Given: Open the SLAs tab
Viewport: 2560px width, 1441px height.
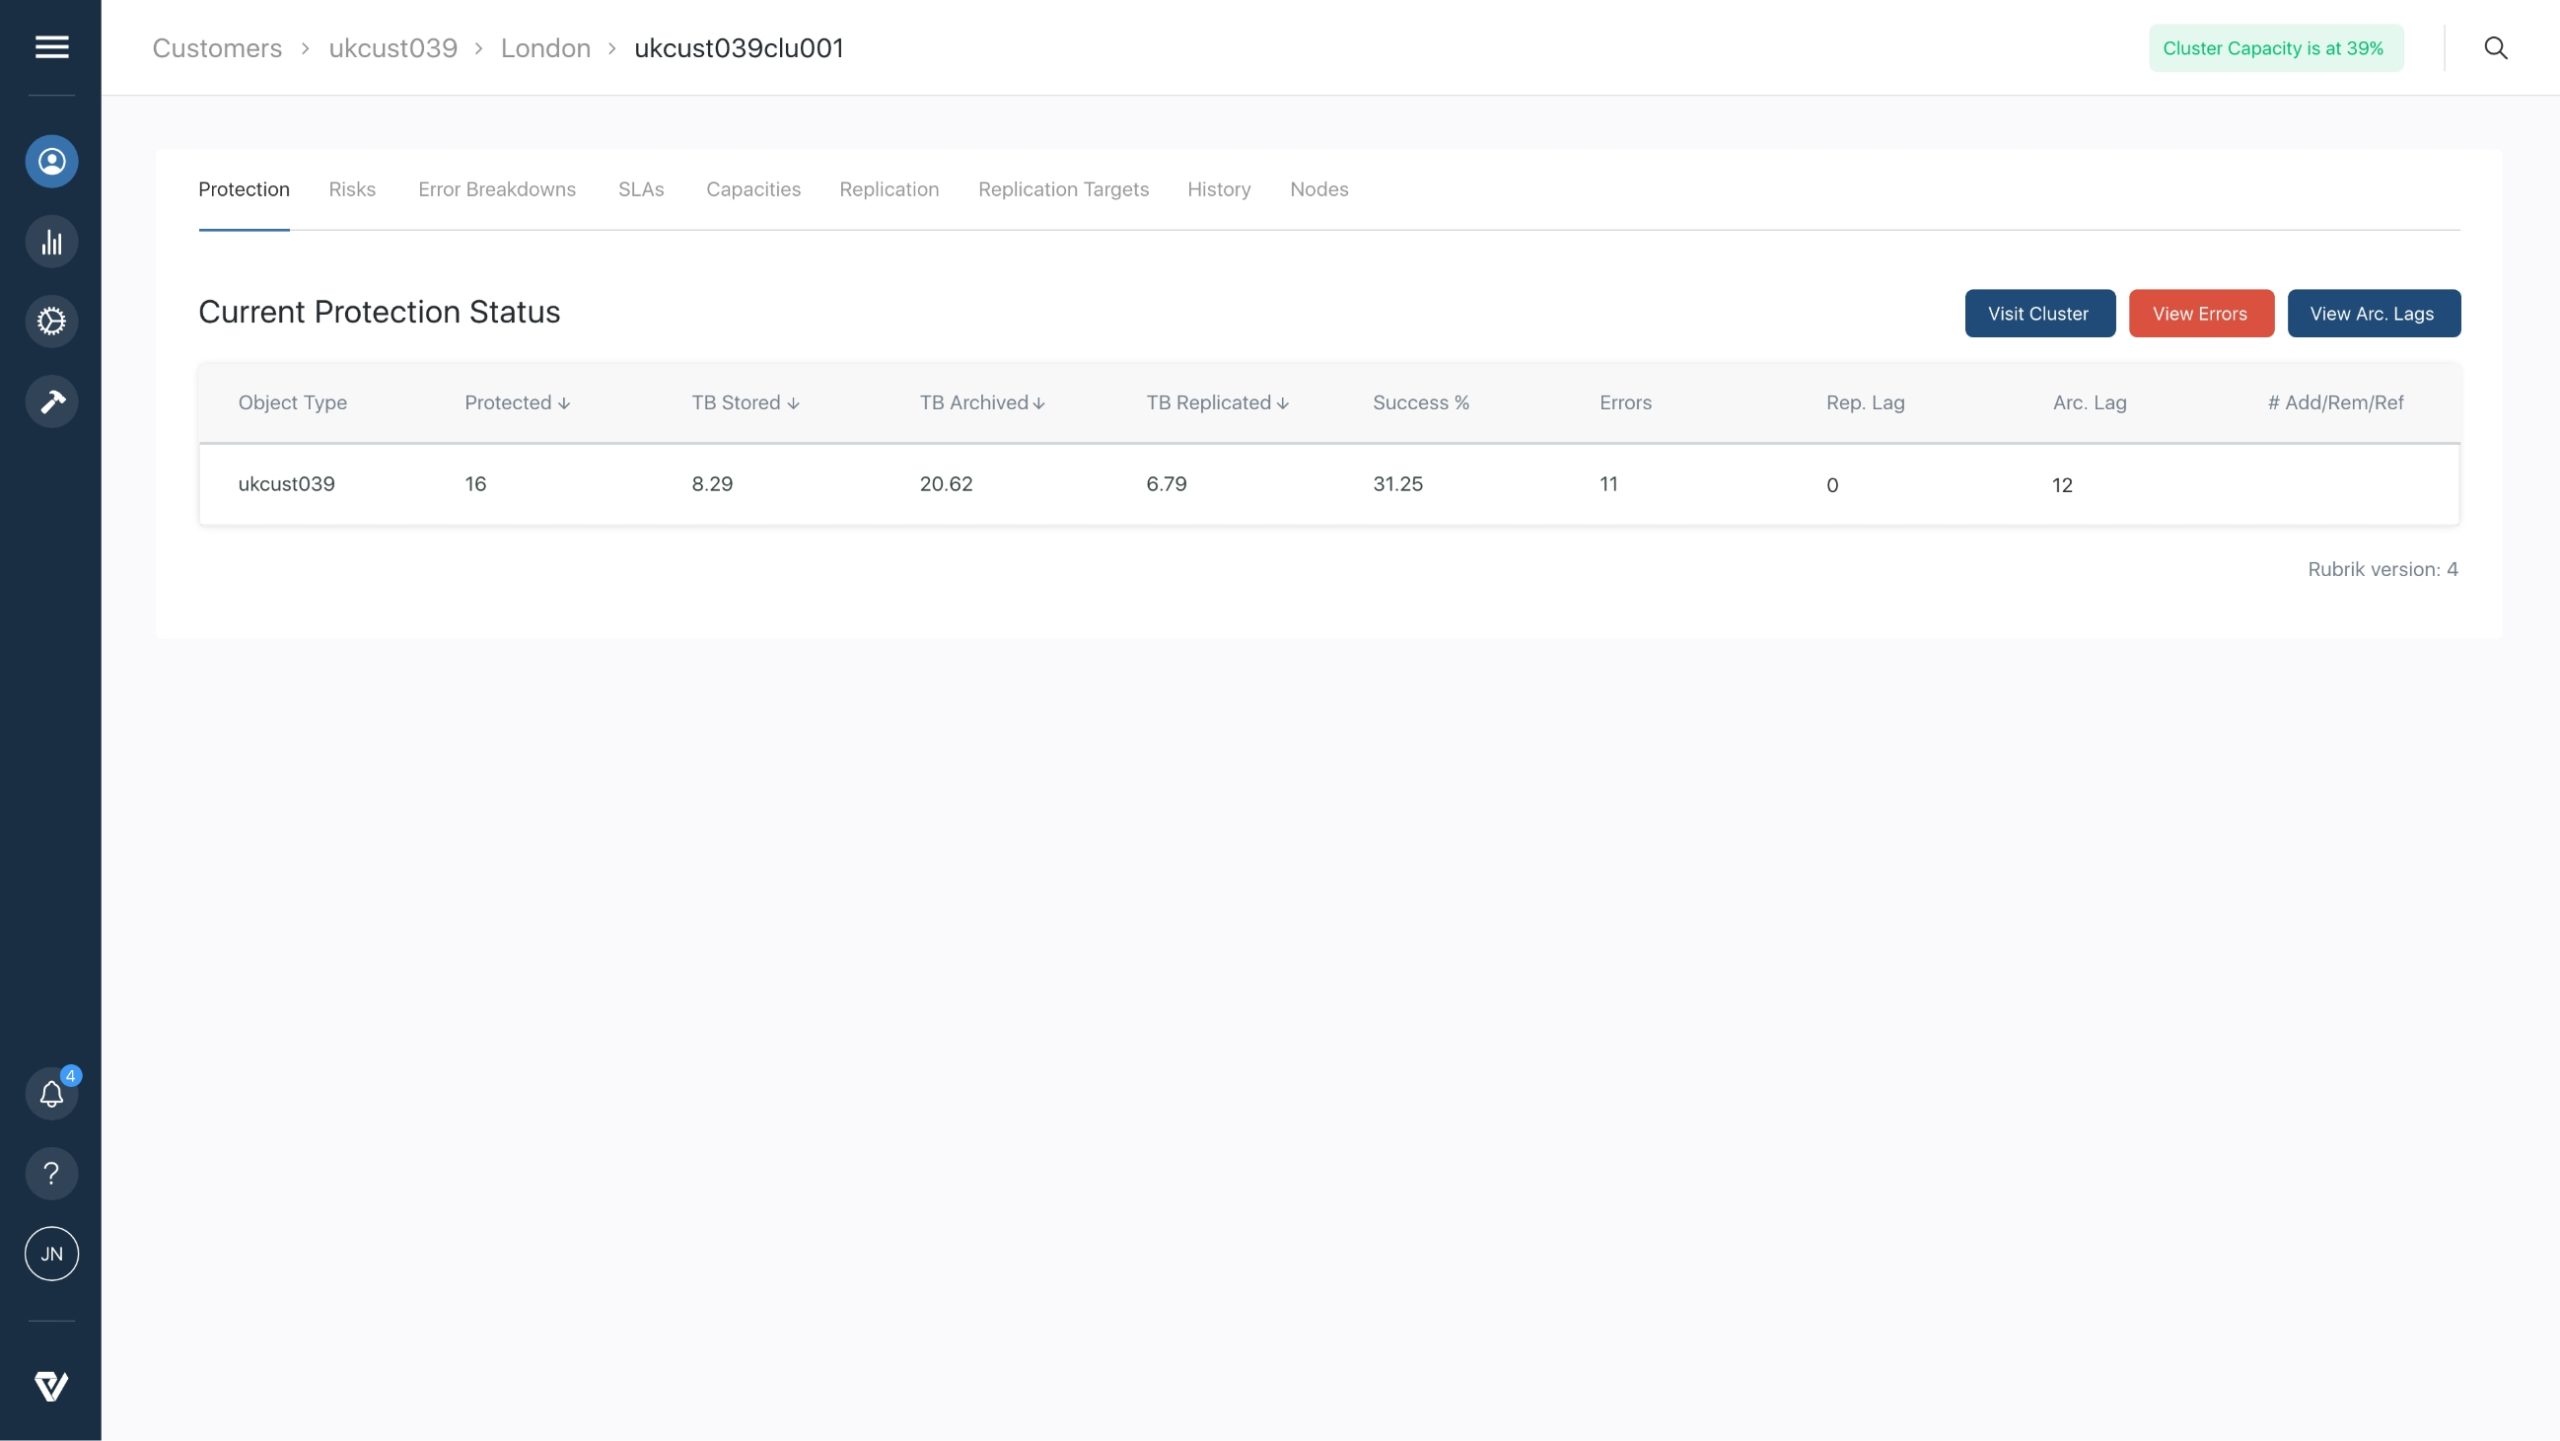Looking at the screenshot, I should [641, 189].
